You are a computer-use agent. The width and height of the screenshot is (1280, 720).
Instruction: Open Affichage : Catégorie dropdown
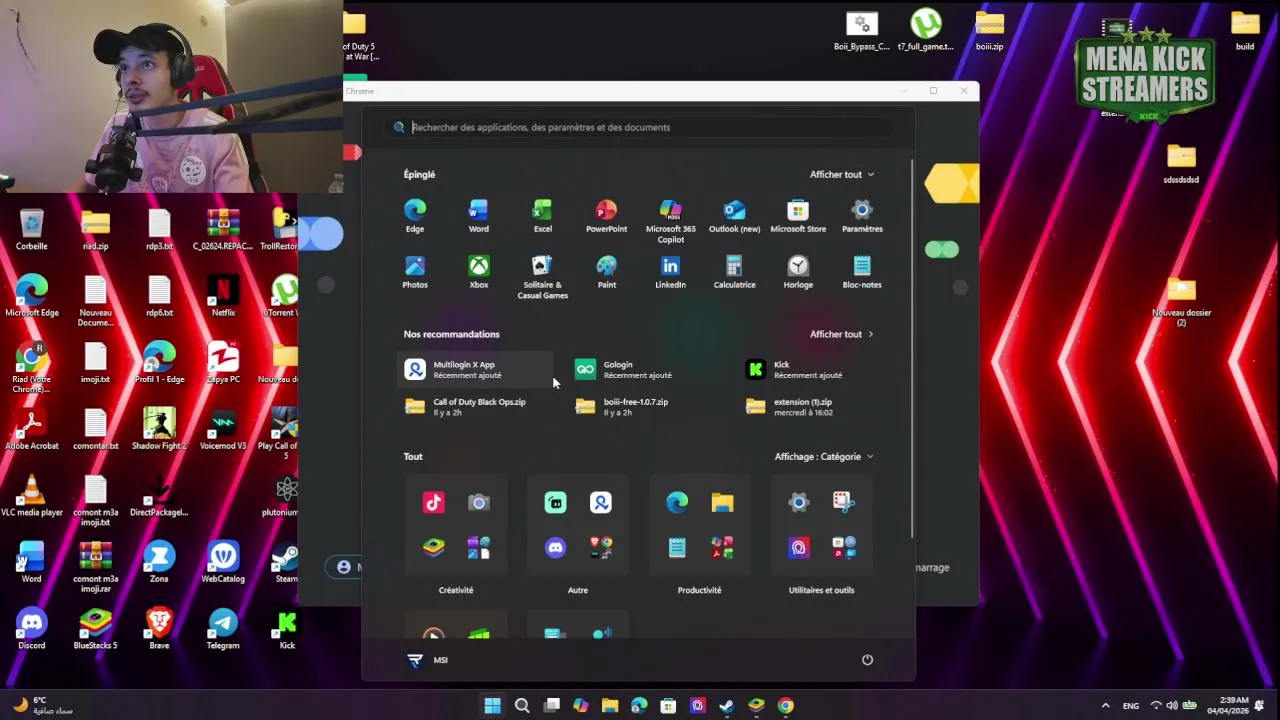(x=824, y=456)
